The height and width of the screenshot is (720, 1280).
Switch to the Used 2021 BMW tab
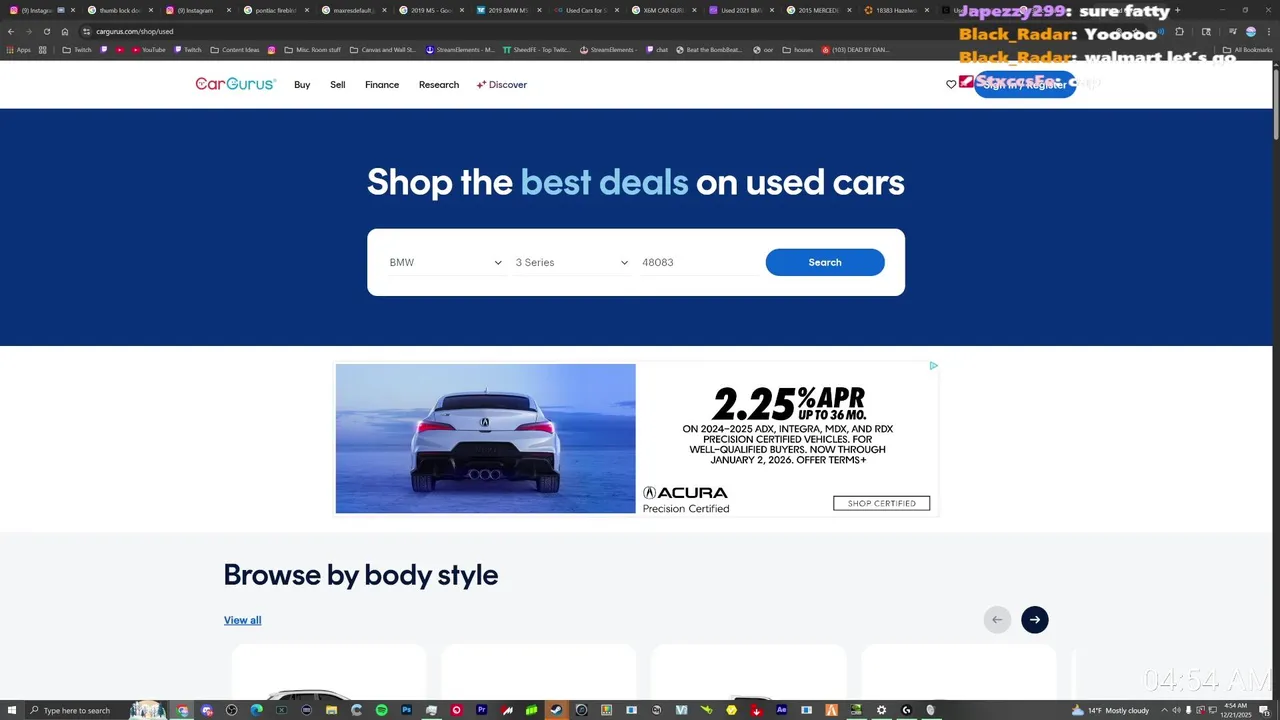(740, 10)
